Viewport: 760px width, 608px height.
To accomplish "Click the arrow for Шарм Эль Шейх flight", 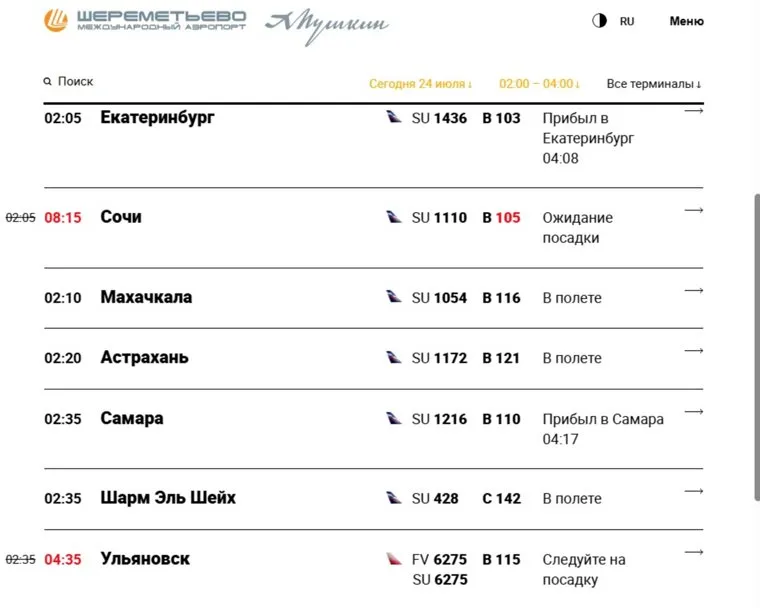I will click(x=693, y=491).
